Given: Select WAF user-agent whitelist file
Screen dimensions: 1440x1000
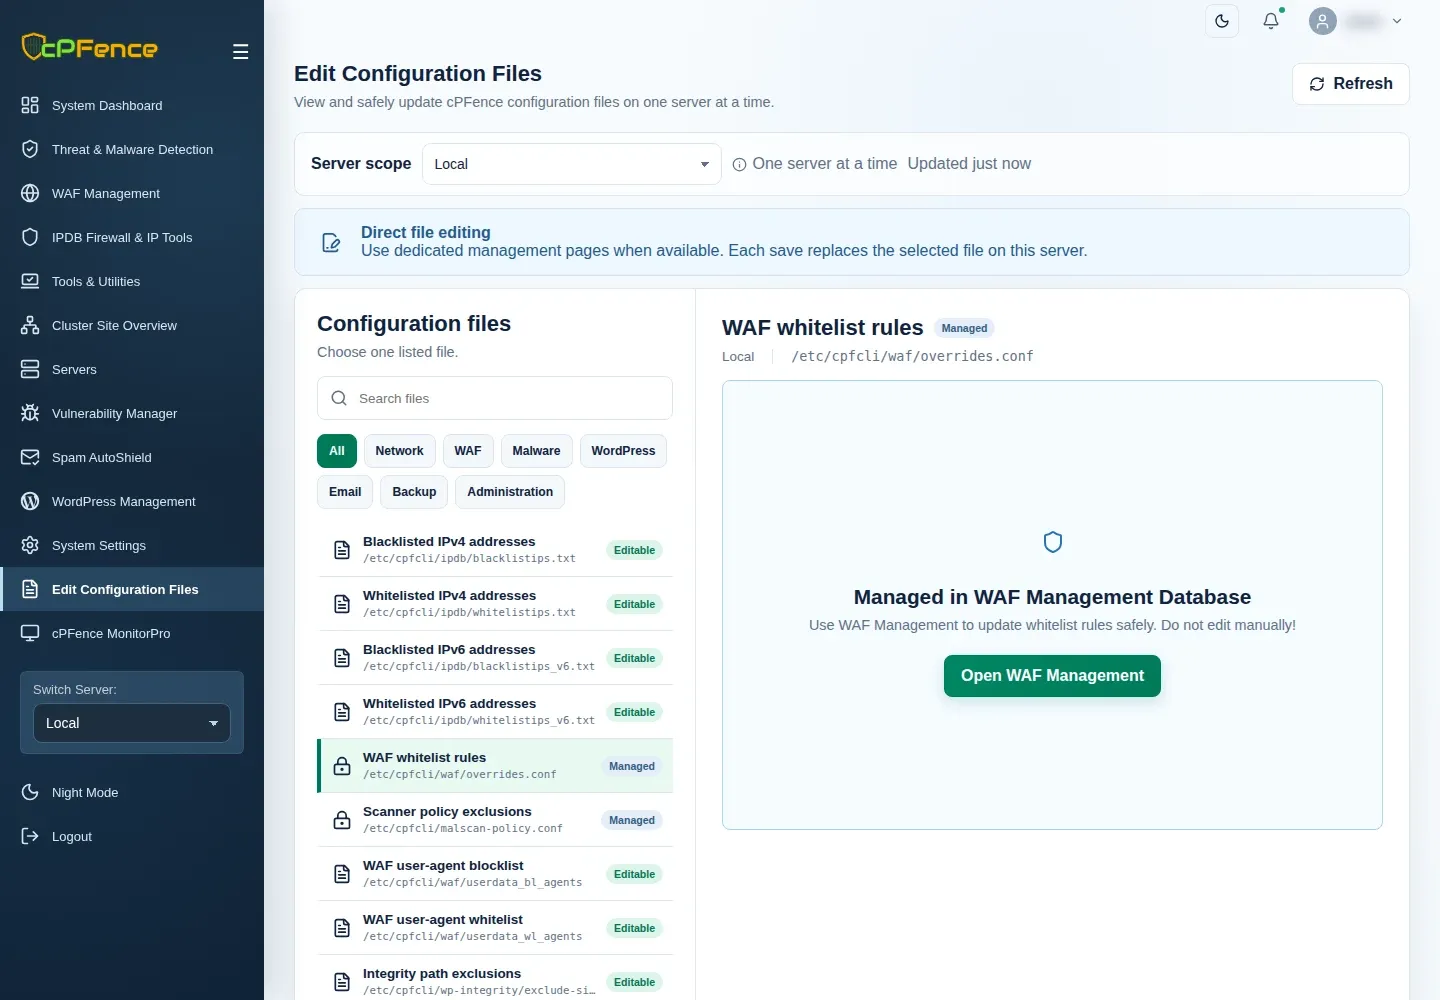Looking at the screenshot, I should 495,928.
